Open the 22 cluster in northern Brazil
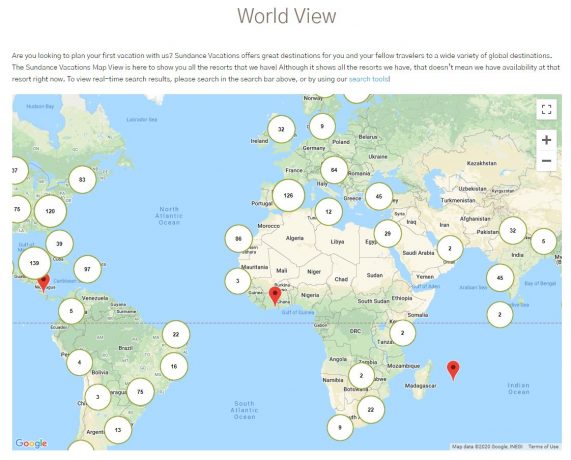 point(176,334)
